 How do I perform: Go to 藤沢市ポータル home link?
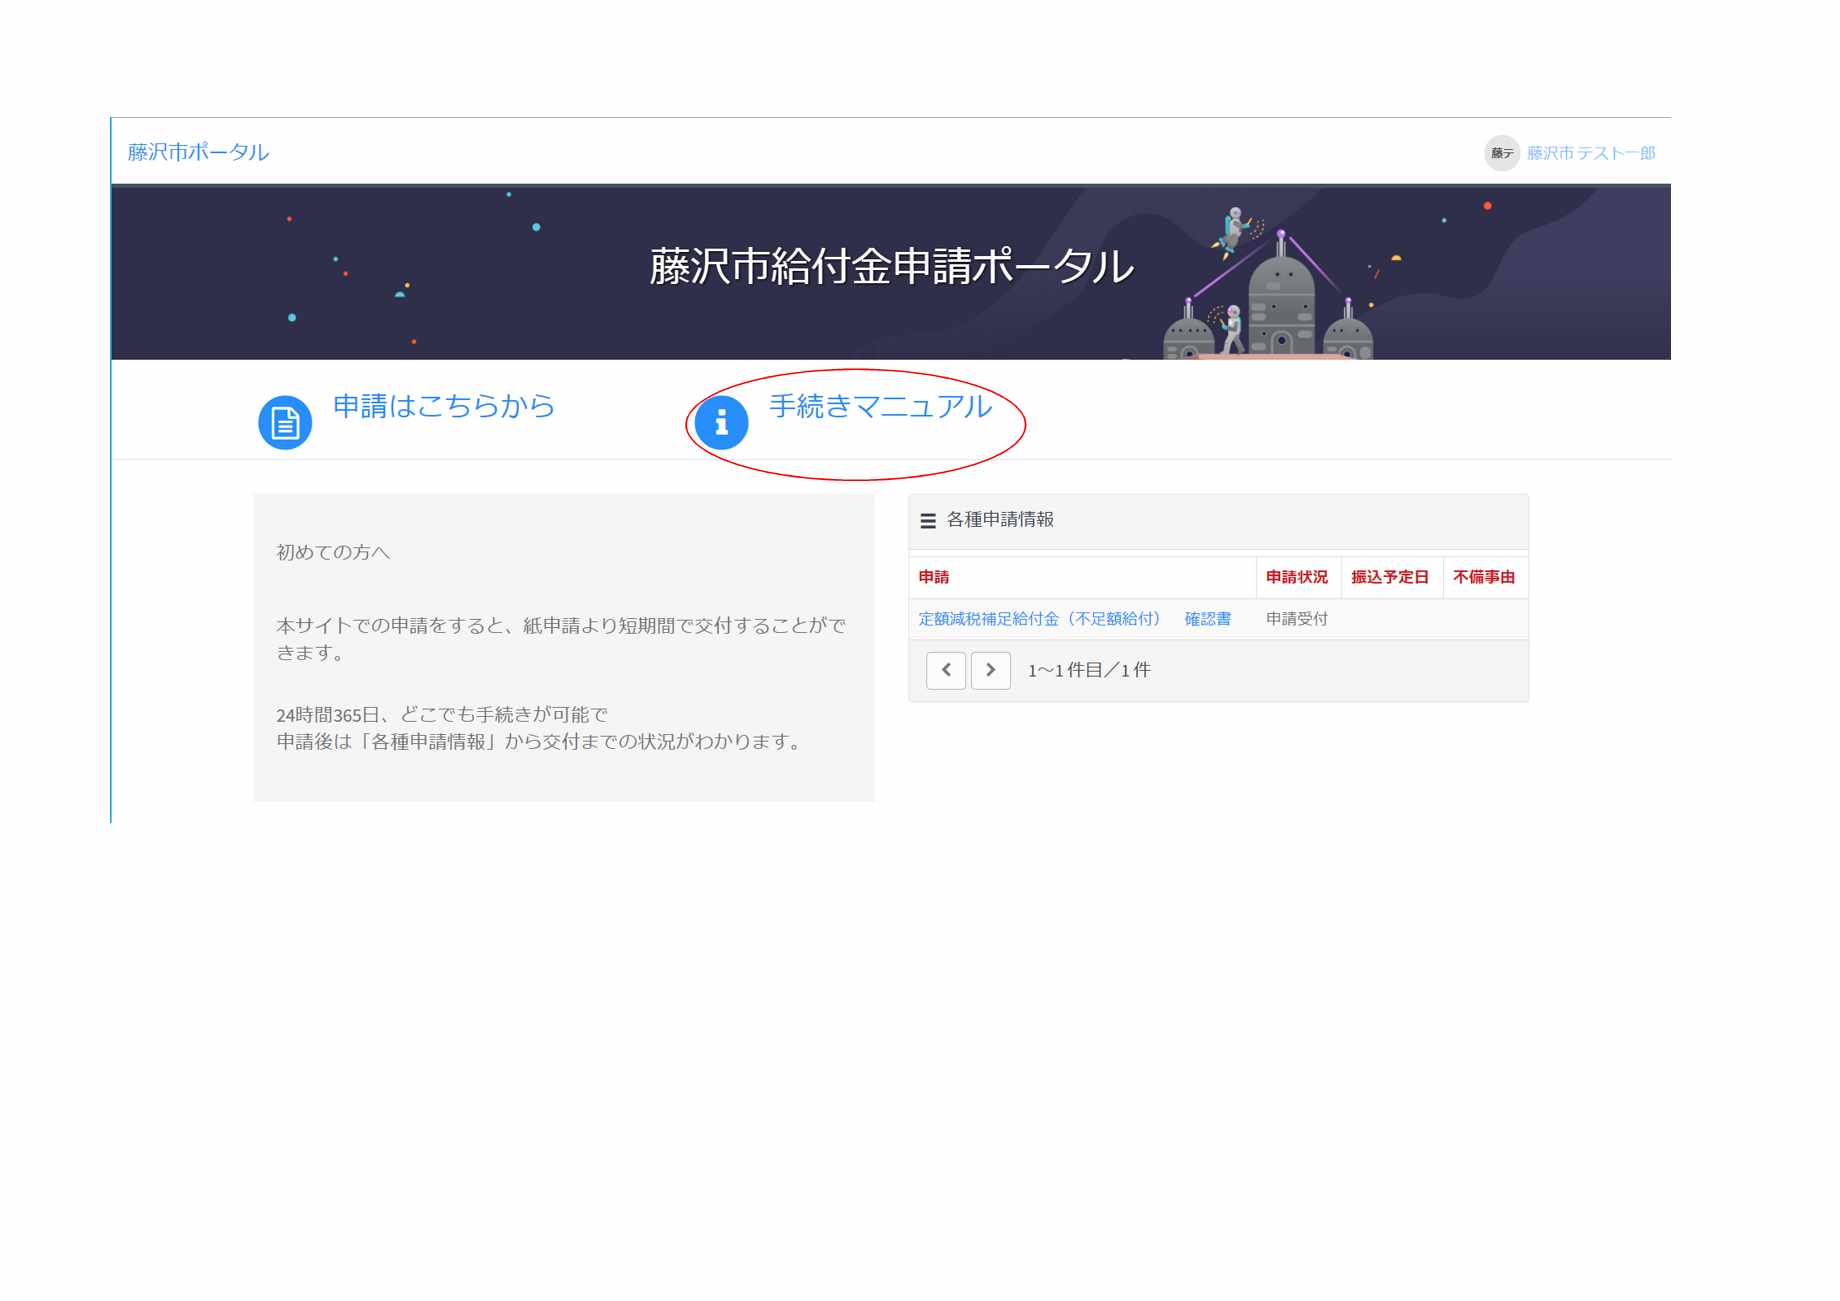[198, 152]
